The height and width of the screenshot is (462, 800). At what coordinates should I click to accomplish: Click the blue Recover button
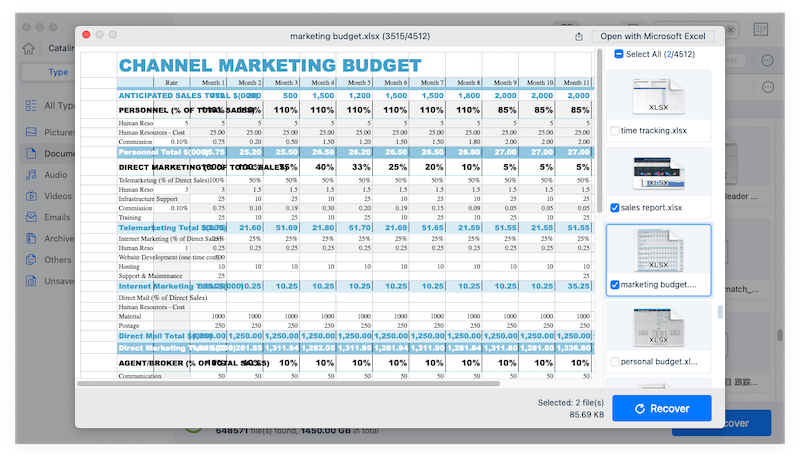click(662, 408)
